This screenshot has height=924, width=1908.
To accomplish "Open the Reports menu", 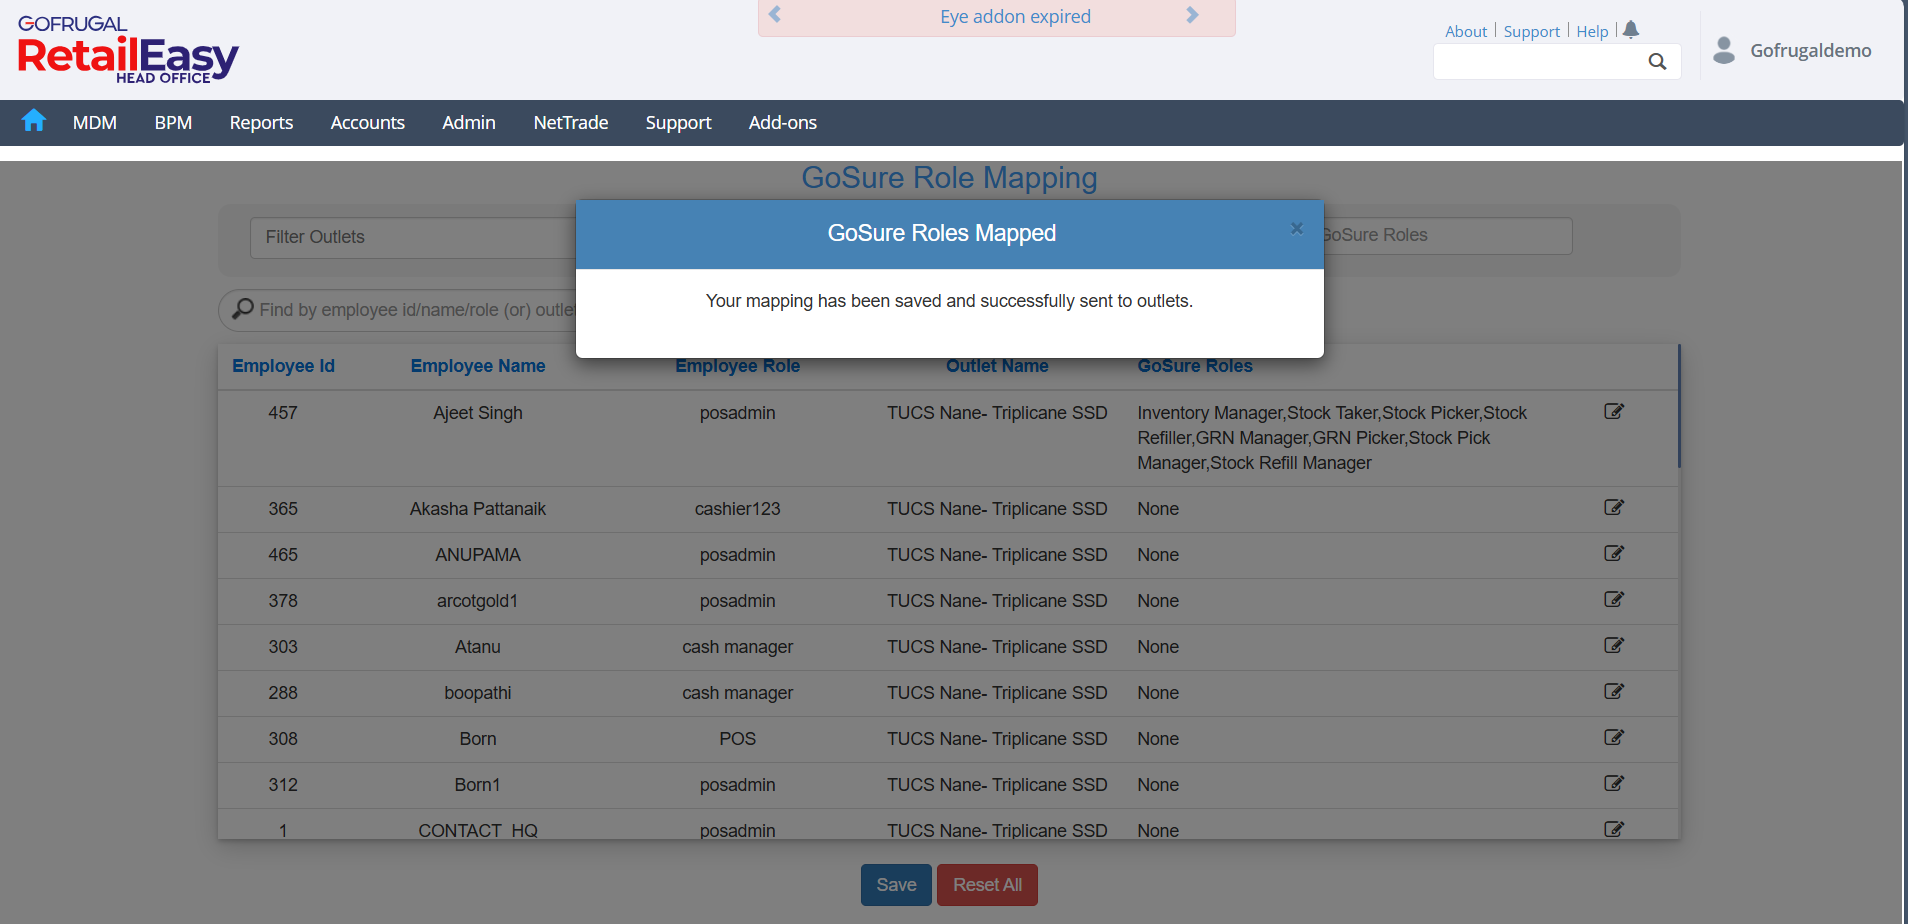I will [261, 122].
